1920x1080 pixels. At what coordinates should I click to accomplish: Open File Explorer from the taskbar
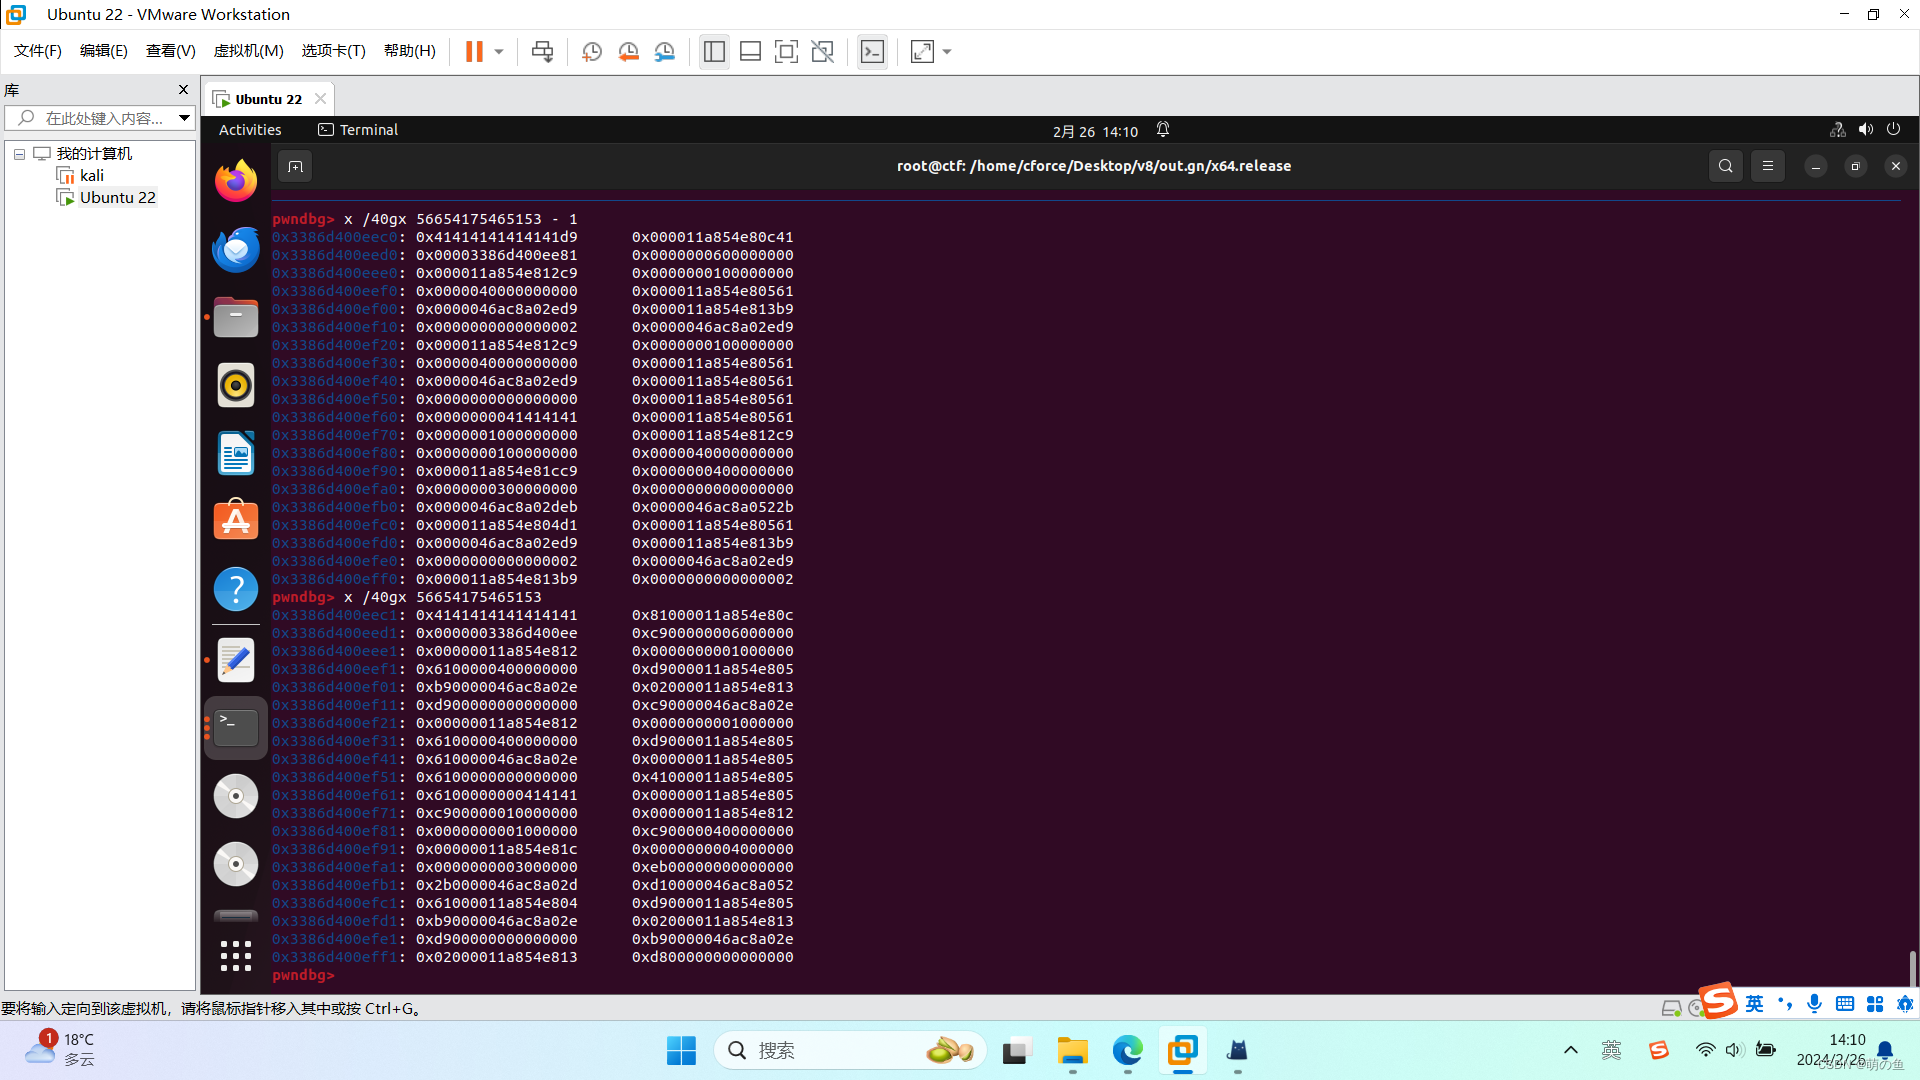[x=1072, y=1051]
